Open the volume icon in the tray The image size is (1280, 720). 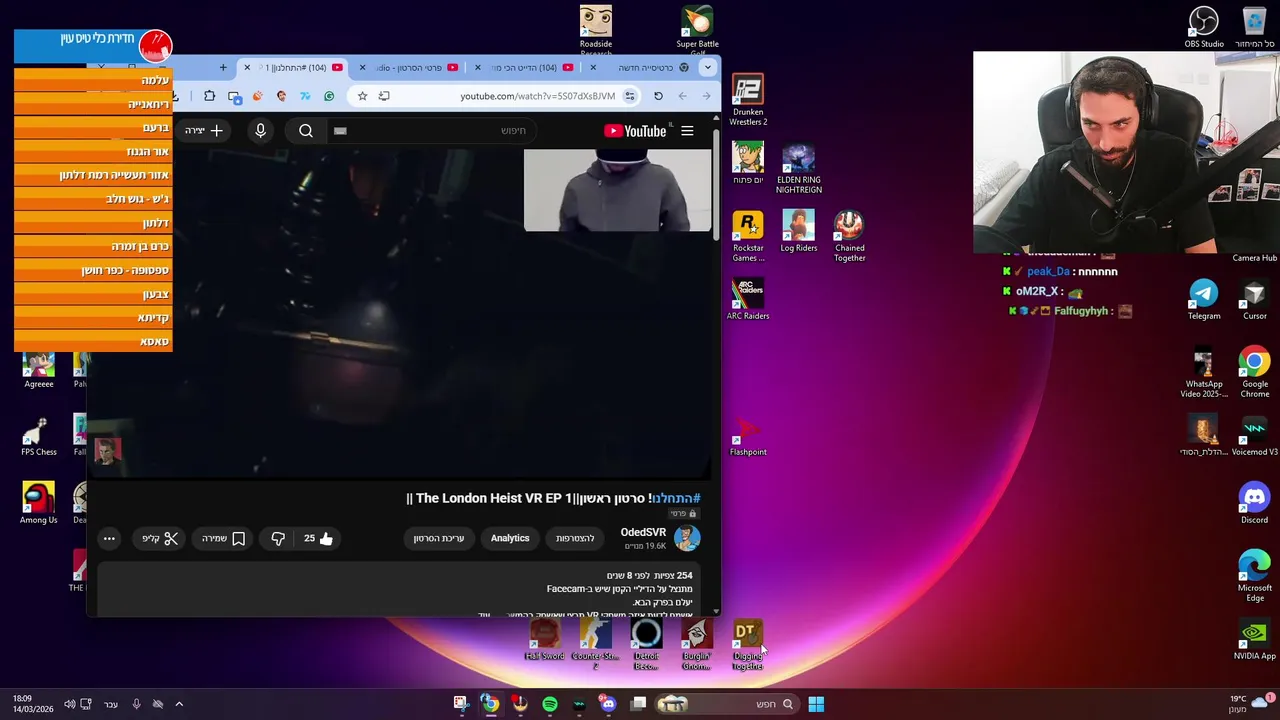coord(69,704)
